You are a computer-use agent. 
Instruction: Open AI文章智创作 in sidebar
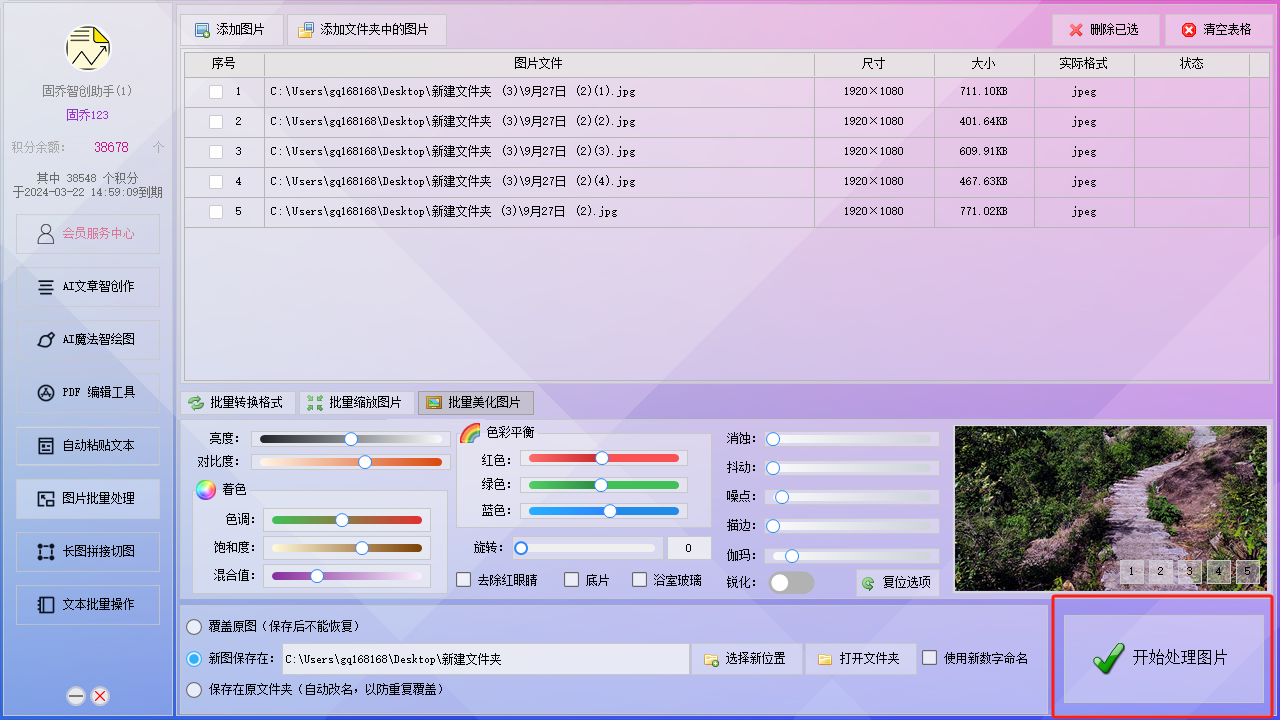(88, 287)
